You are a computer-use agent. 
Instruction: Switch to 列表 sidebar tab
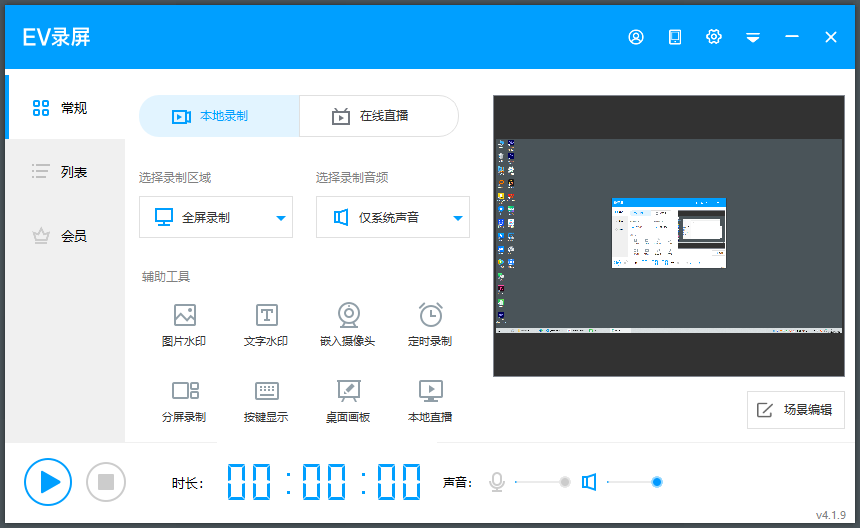[x=66, y=172]
